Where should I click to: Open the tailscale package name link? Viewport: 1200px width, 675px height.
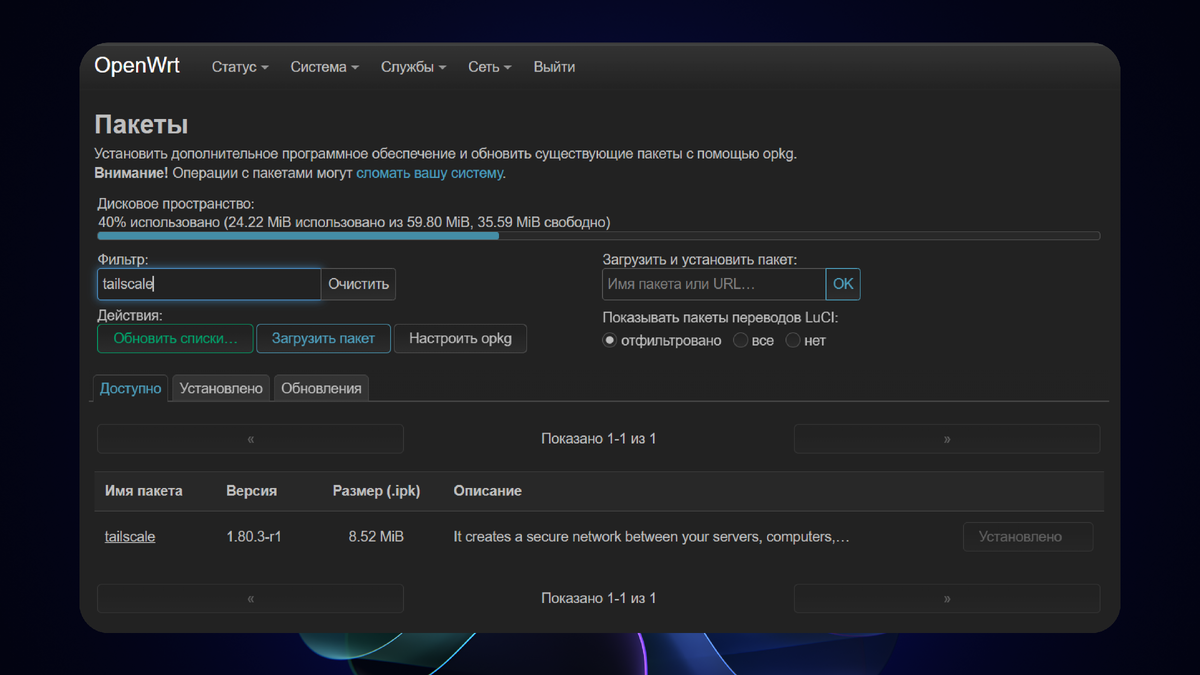tap(130, 537)
